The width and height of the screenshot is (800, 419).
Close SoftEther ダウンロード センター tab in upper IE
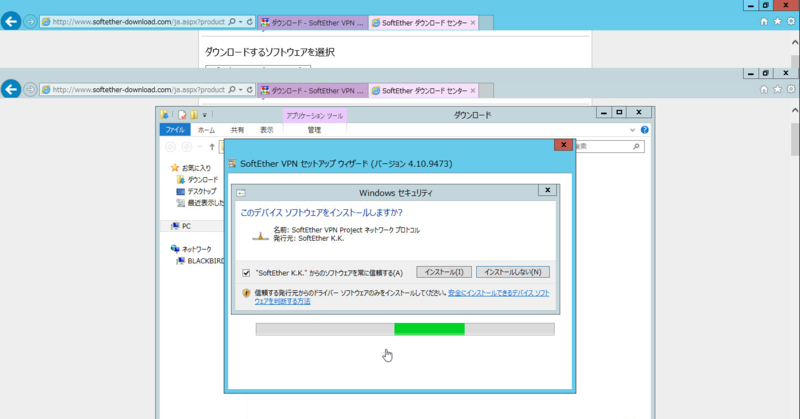473,23
